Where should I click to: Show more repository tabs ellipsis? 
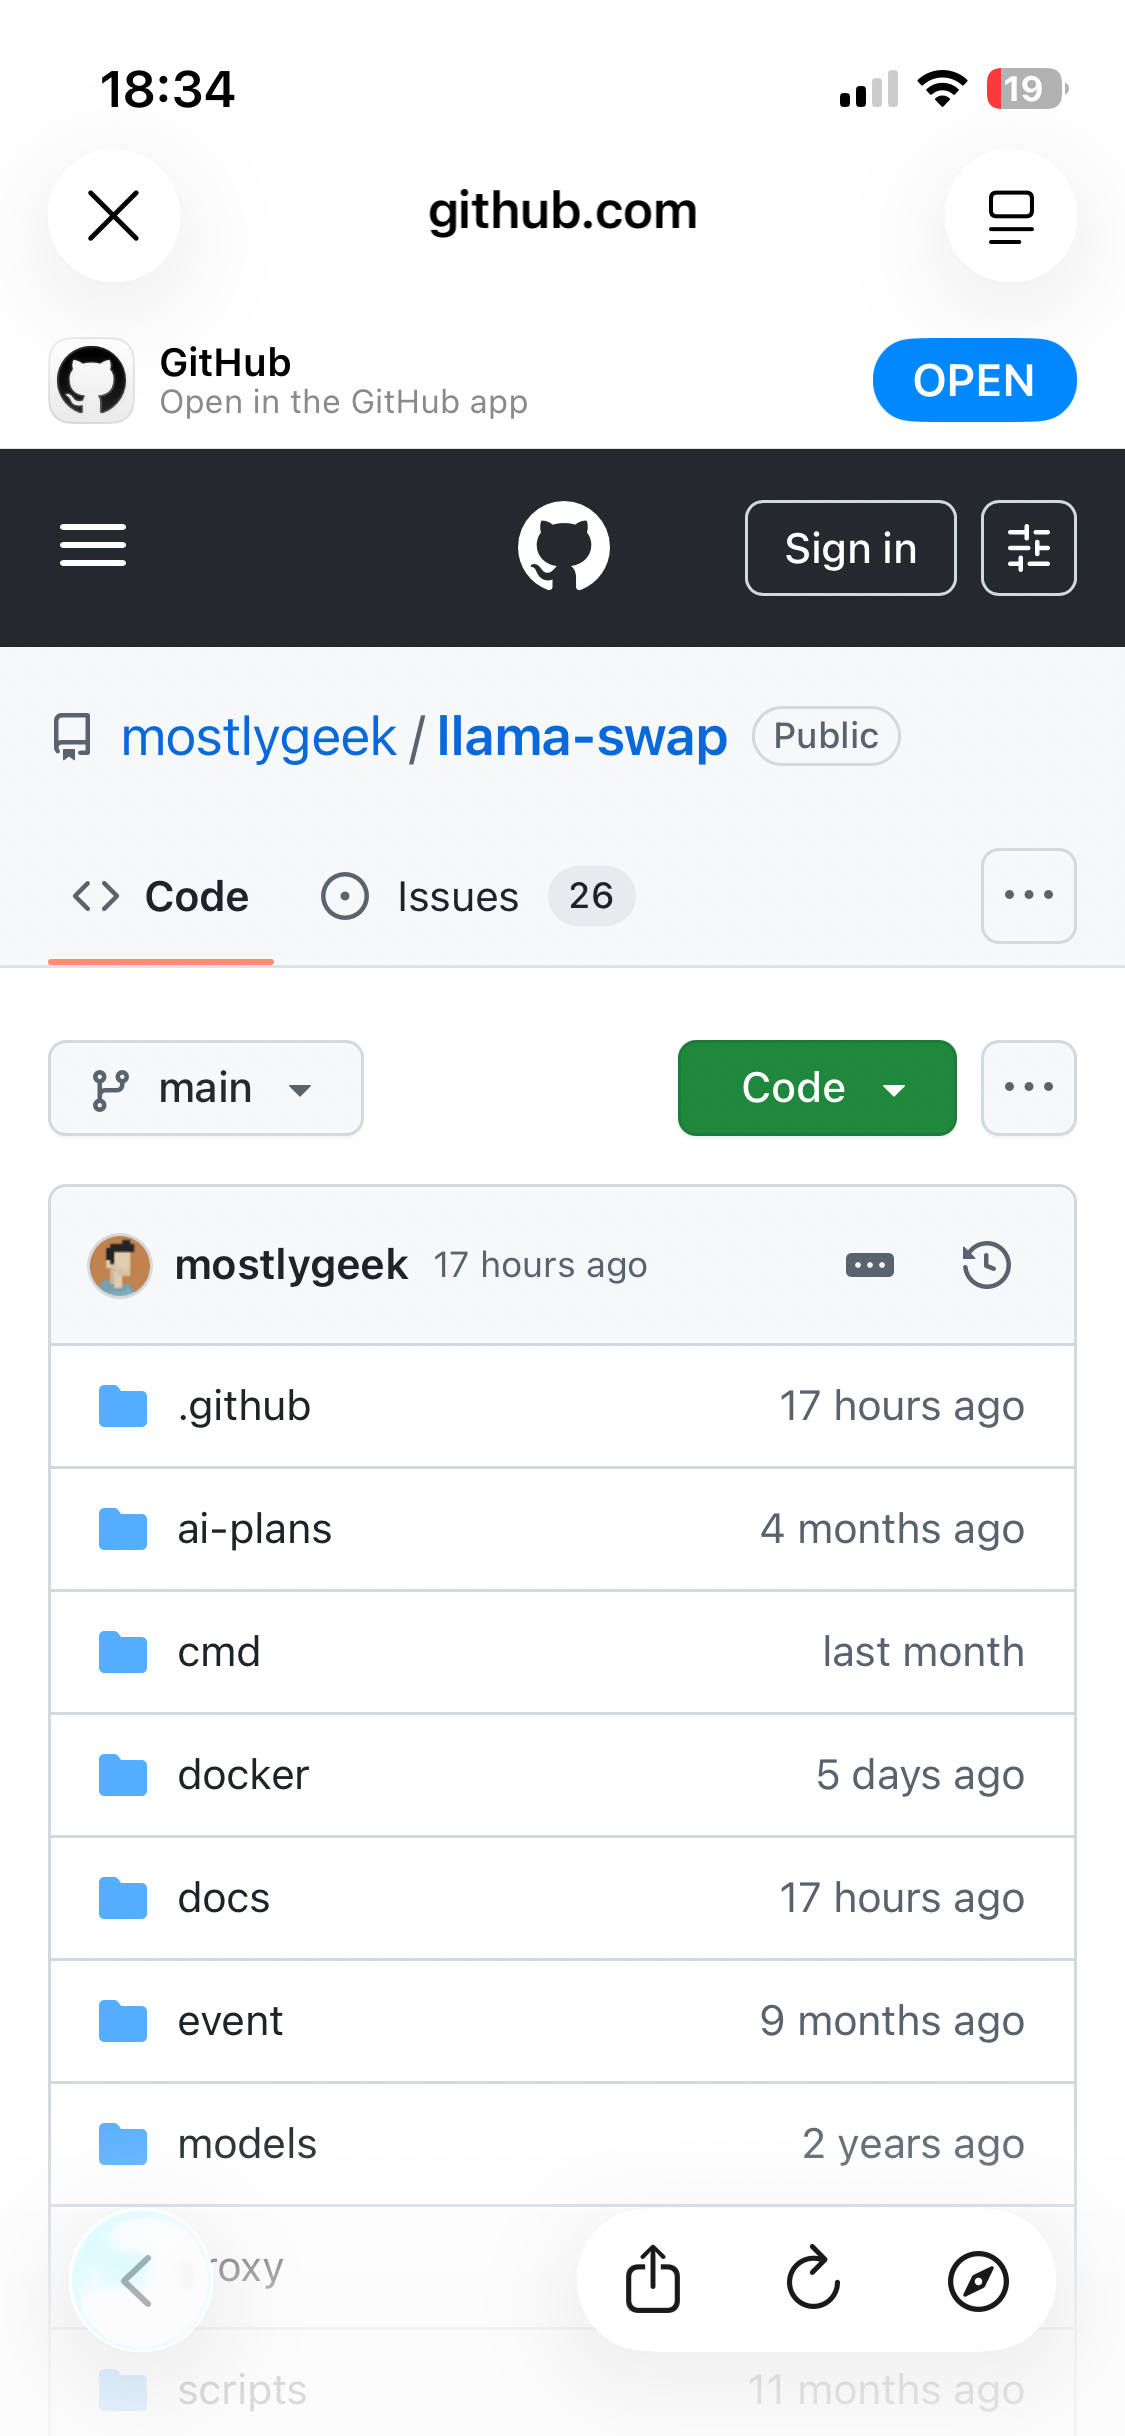(1028, 896)
